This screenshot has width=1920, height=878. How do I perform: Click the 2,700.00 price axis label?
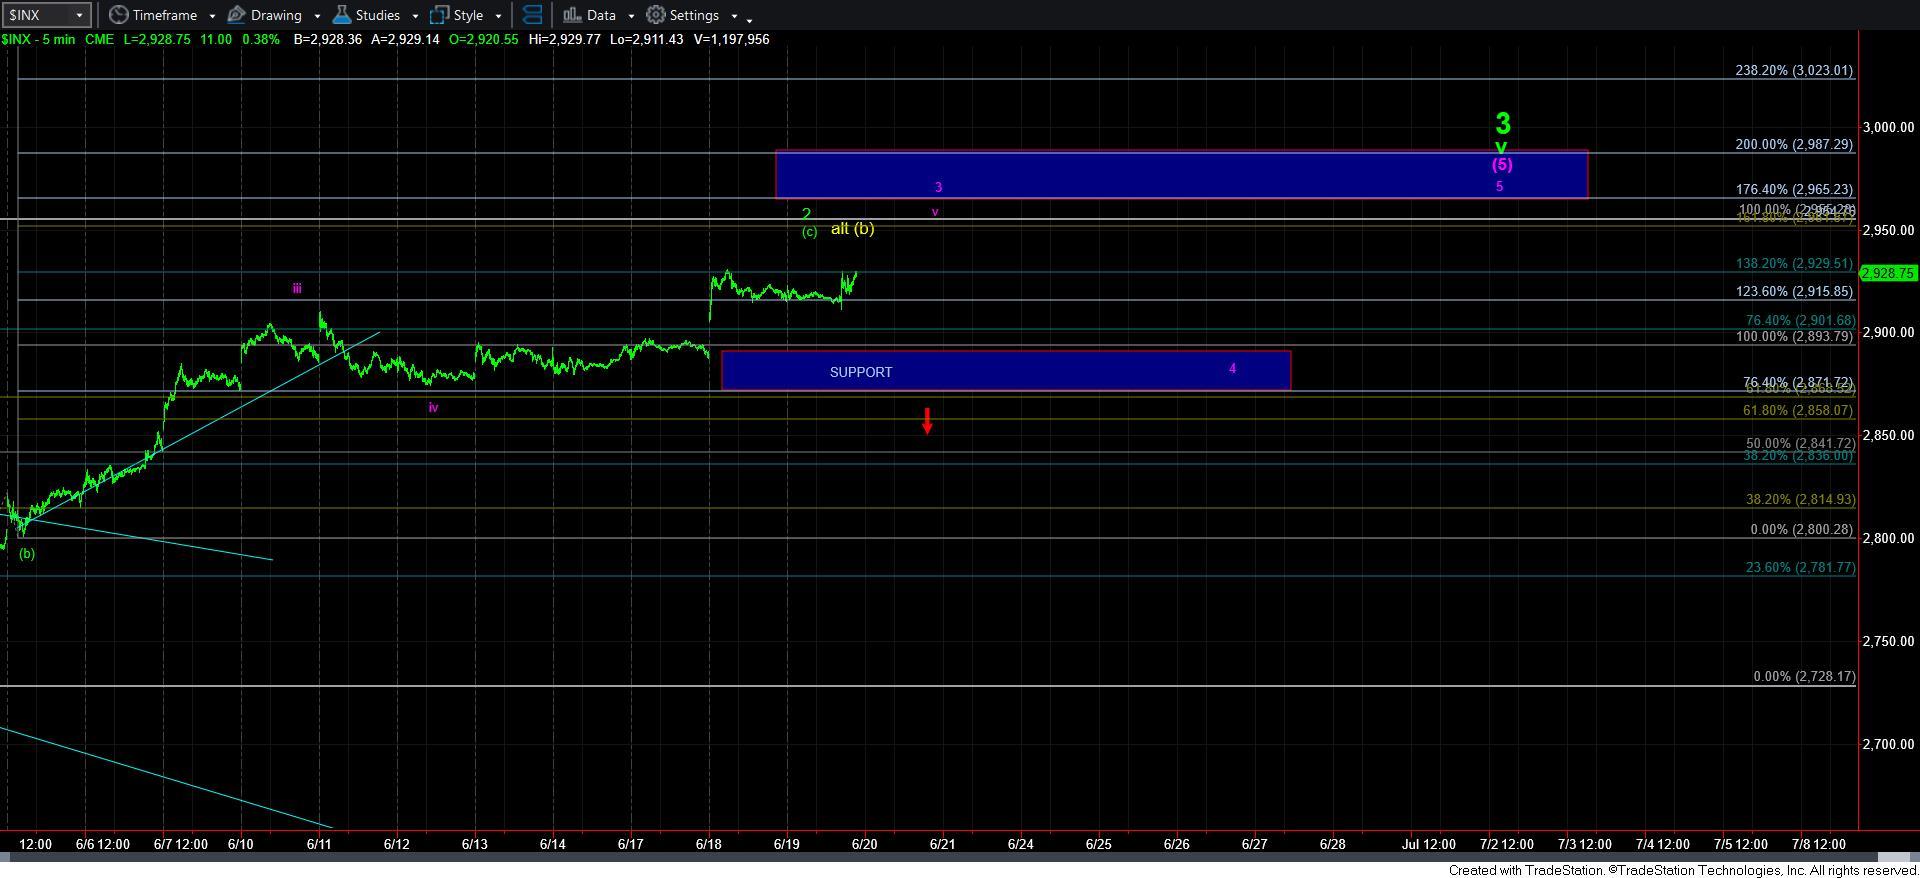1888,744
